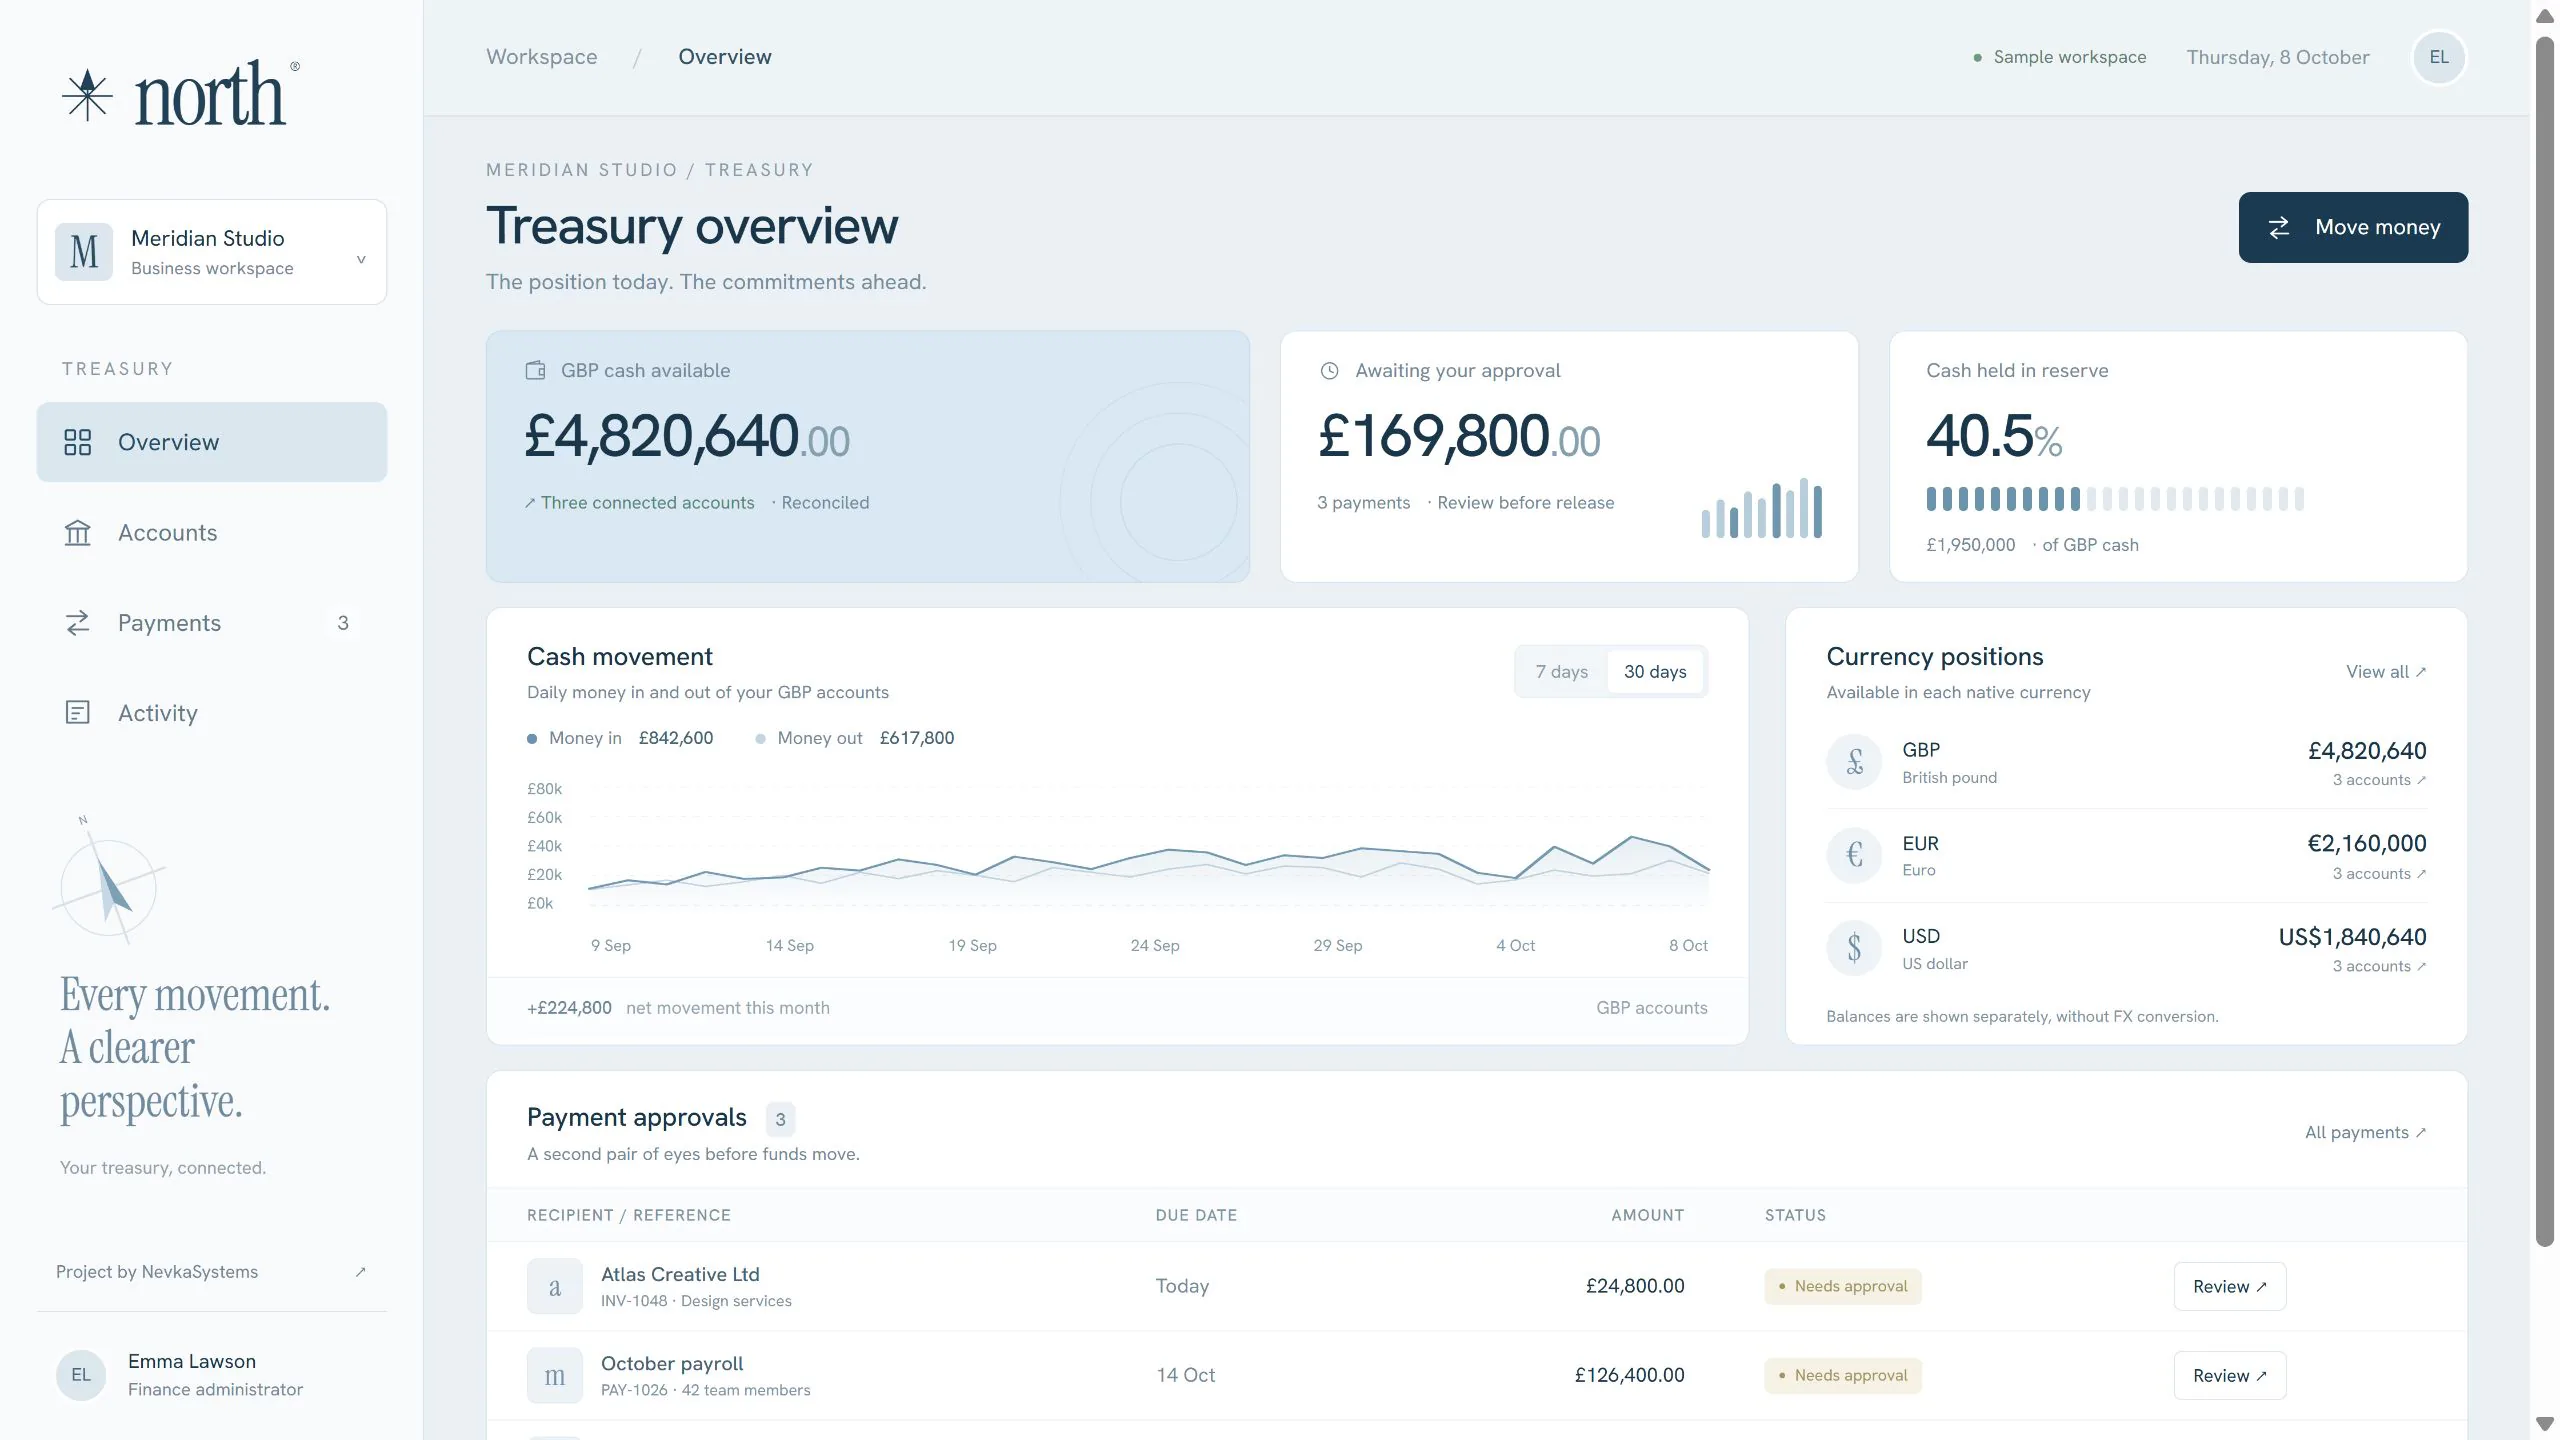Open Activity in the sidebar
The width and height of the screenshot is (2560, 1440).
(x=212, y=713)
